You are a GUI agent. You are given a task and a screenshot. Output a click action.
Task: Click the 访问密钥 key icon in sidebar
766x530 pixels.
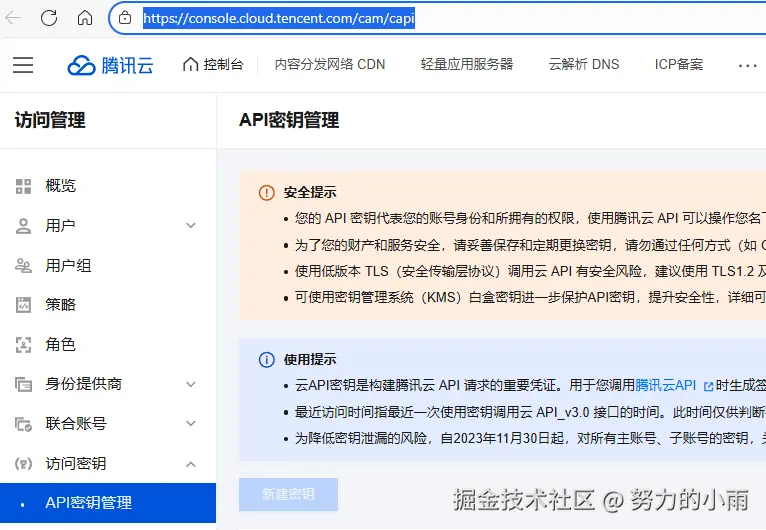click(x=23, y=464)
